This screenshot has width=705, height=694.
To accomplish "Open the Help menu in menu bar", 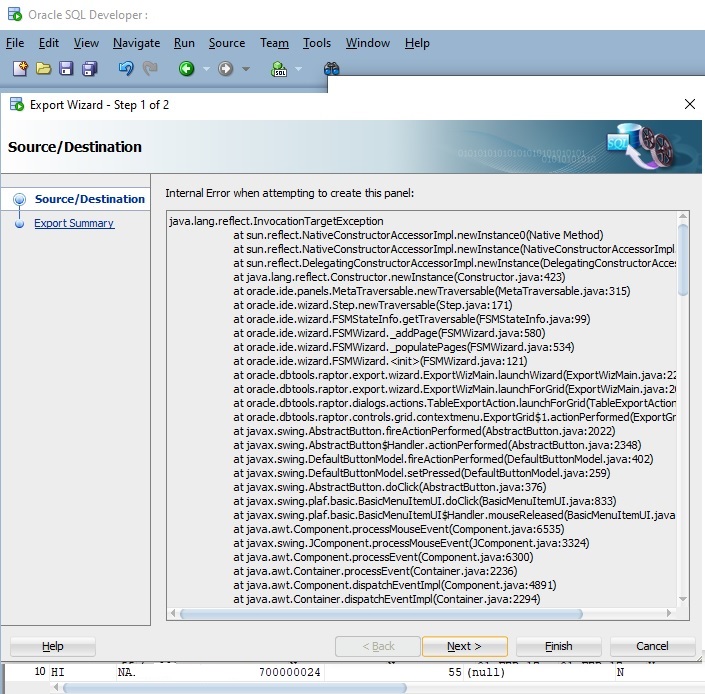I will pos(417,43).
